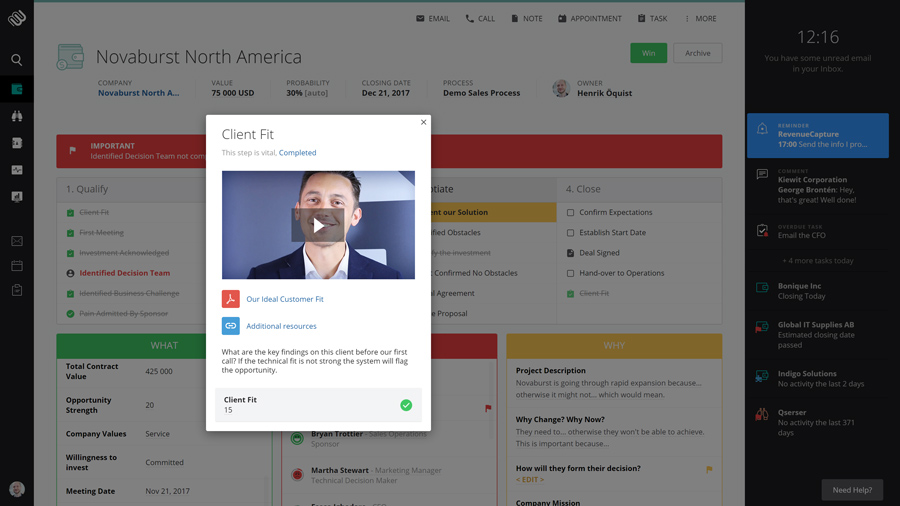Click the Novaburst North A... company link
Image resolution: width=900 pixels, height=506 pixels.
pos(138,93)
